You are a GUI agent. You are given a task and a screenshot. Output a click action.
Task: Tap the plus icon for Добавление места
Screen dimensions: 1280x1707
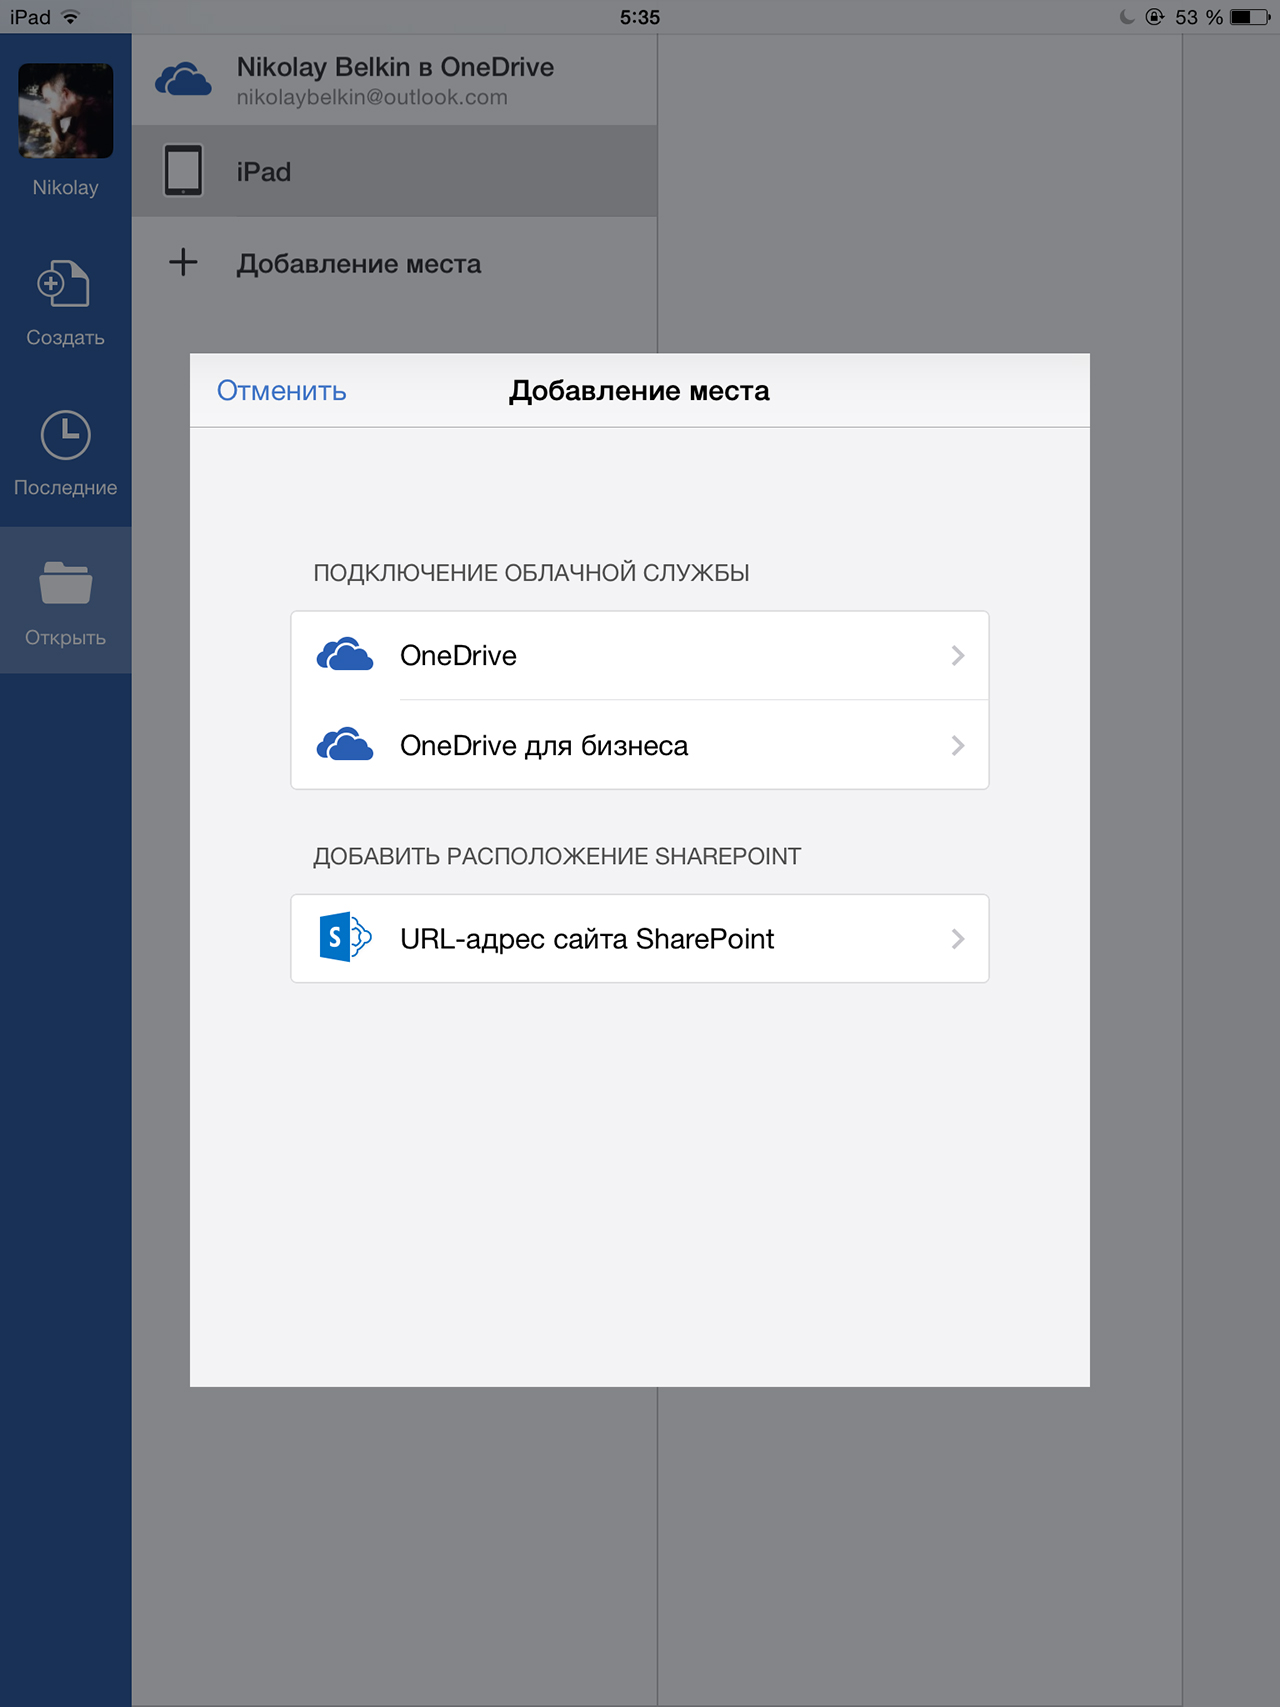click(x=183, y=263)
